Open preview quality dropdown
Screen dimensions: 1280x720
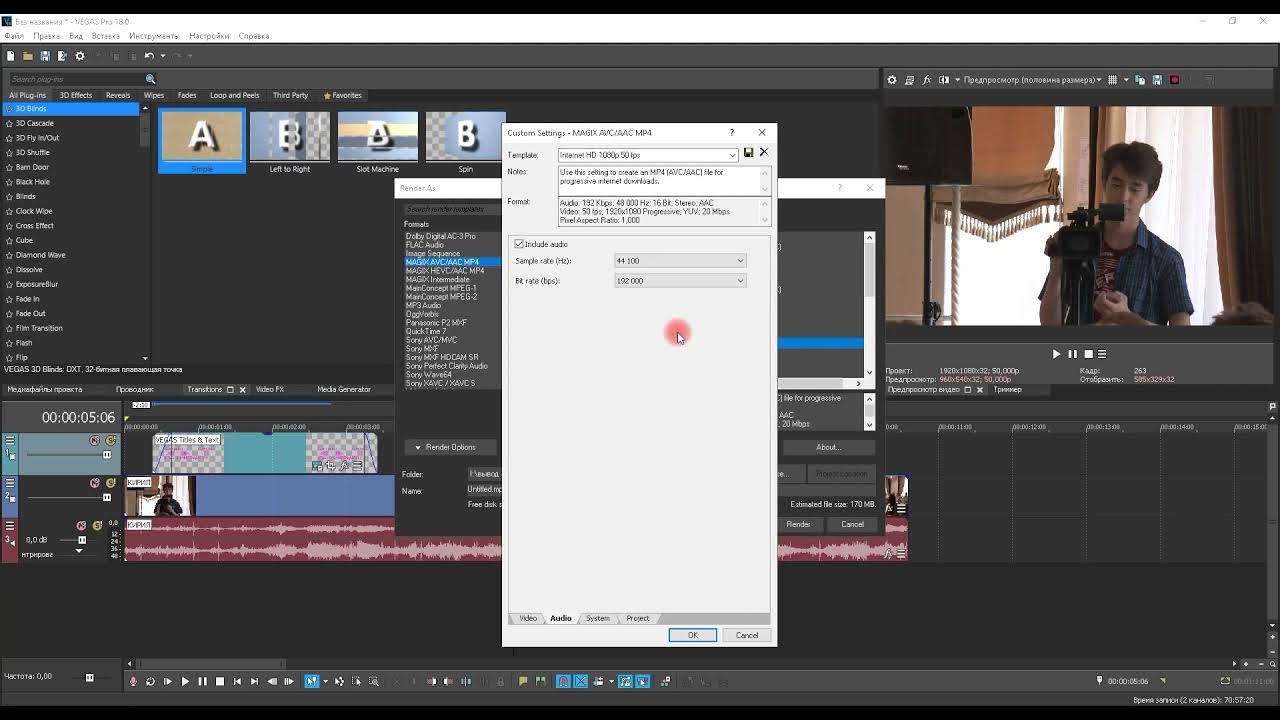click(x=1032, y=80)
